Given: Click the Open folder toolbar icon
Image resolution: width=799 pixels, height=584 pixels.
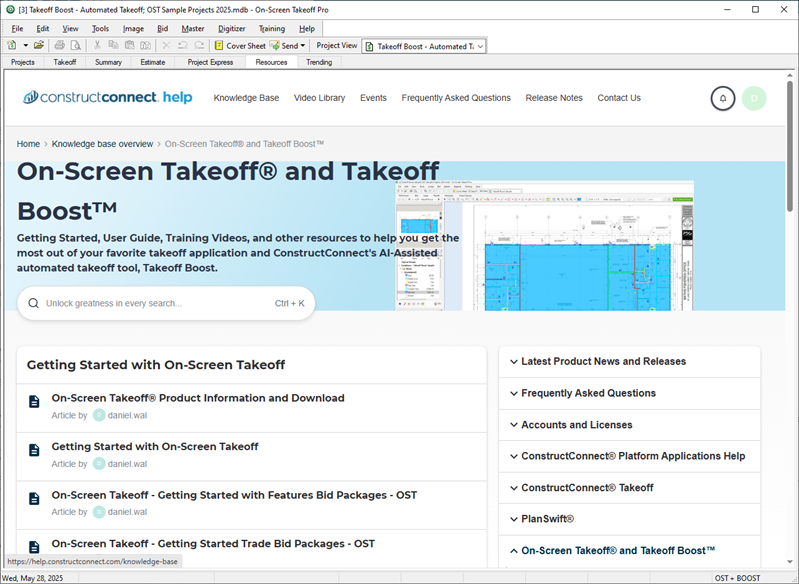Looking at the screenshot, I should point(39,45).
